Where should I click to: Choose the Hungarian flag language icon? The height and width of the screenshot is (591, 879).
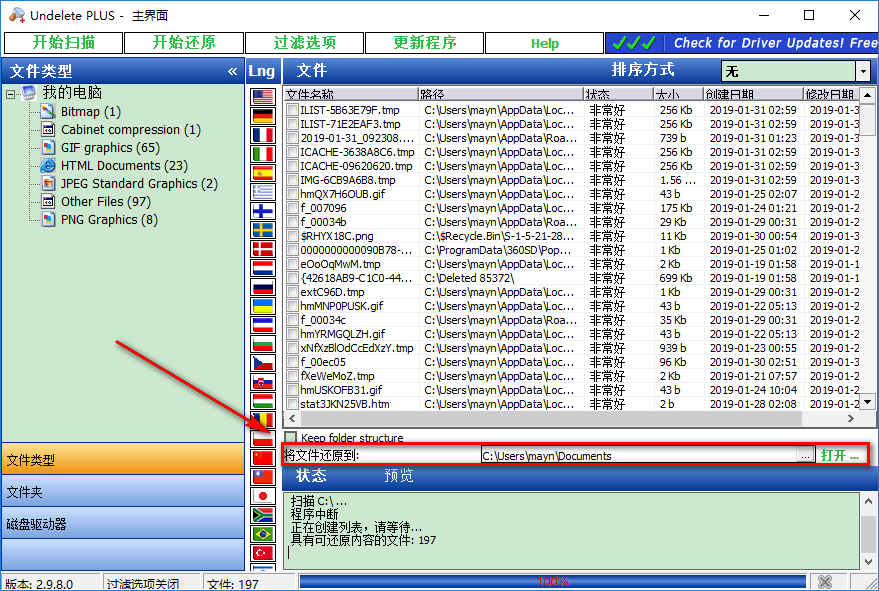(x=262, y=401)
